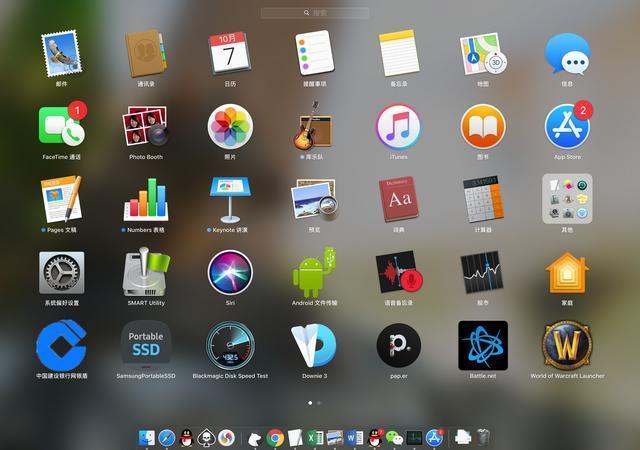Open the documents stack in Dock
The image size is (640, 450).
pyautogui.click(x=463, y=438)
